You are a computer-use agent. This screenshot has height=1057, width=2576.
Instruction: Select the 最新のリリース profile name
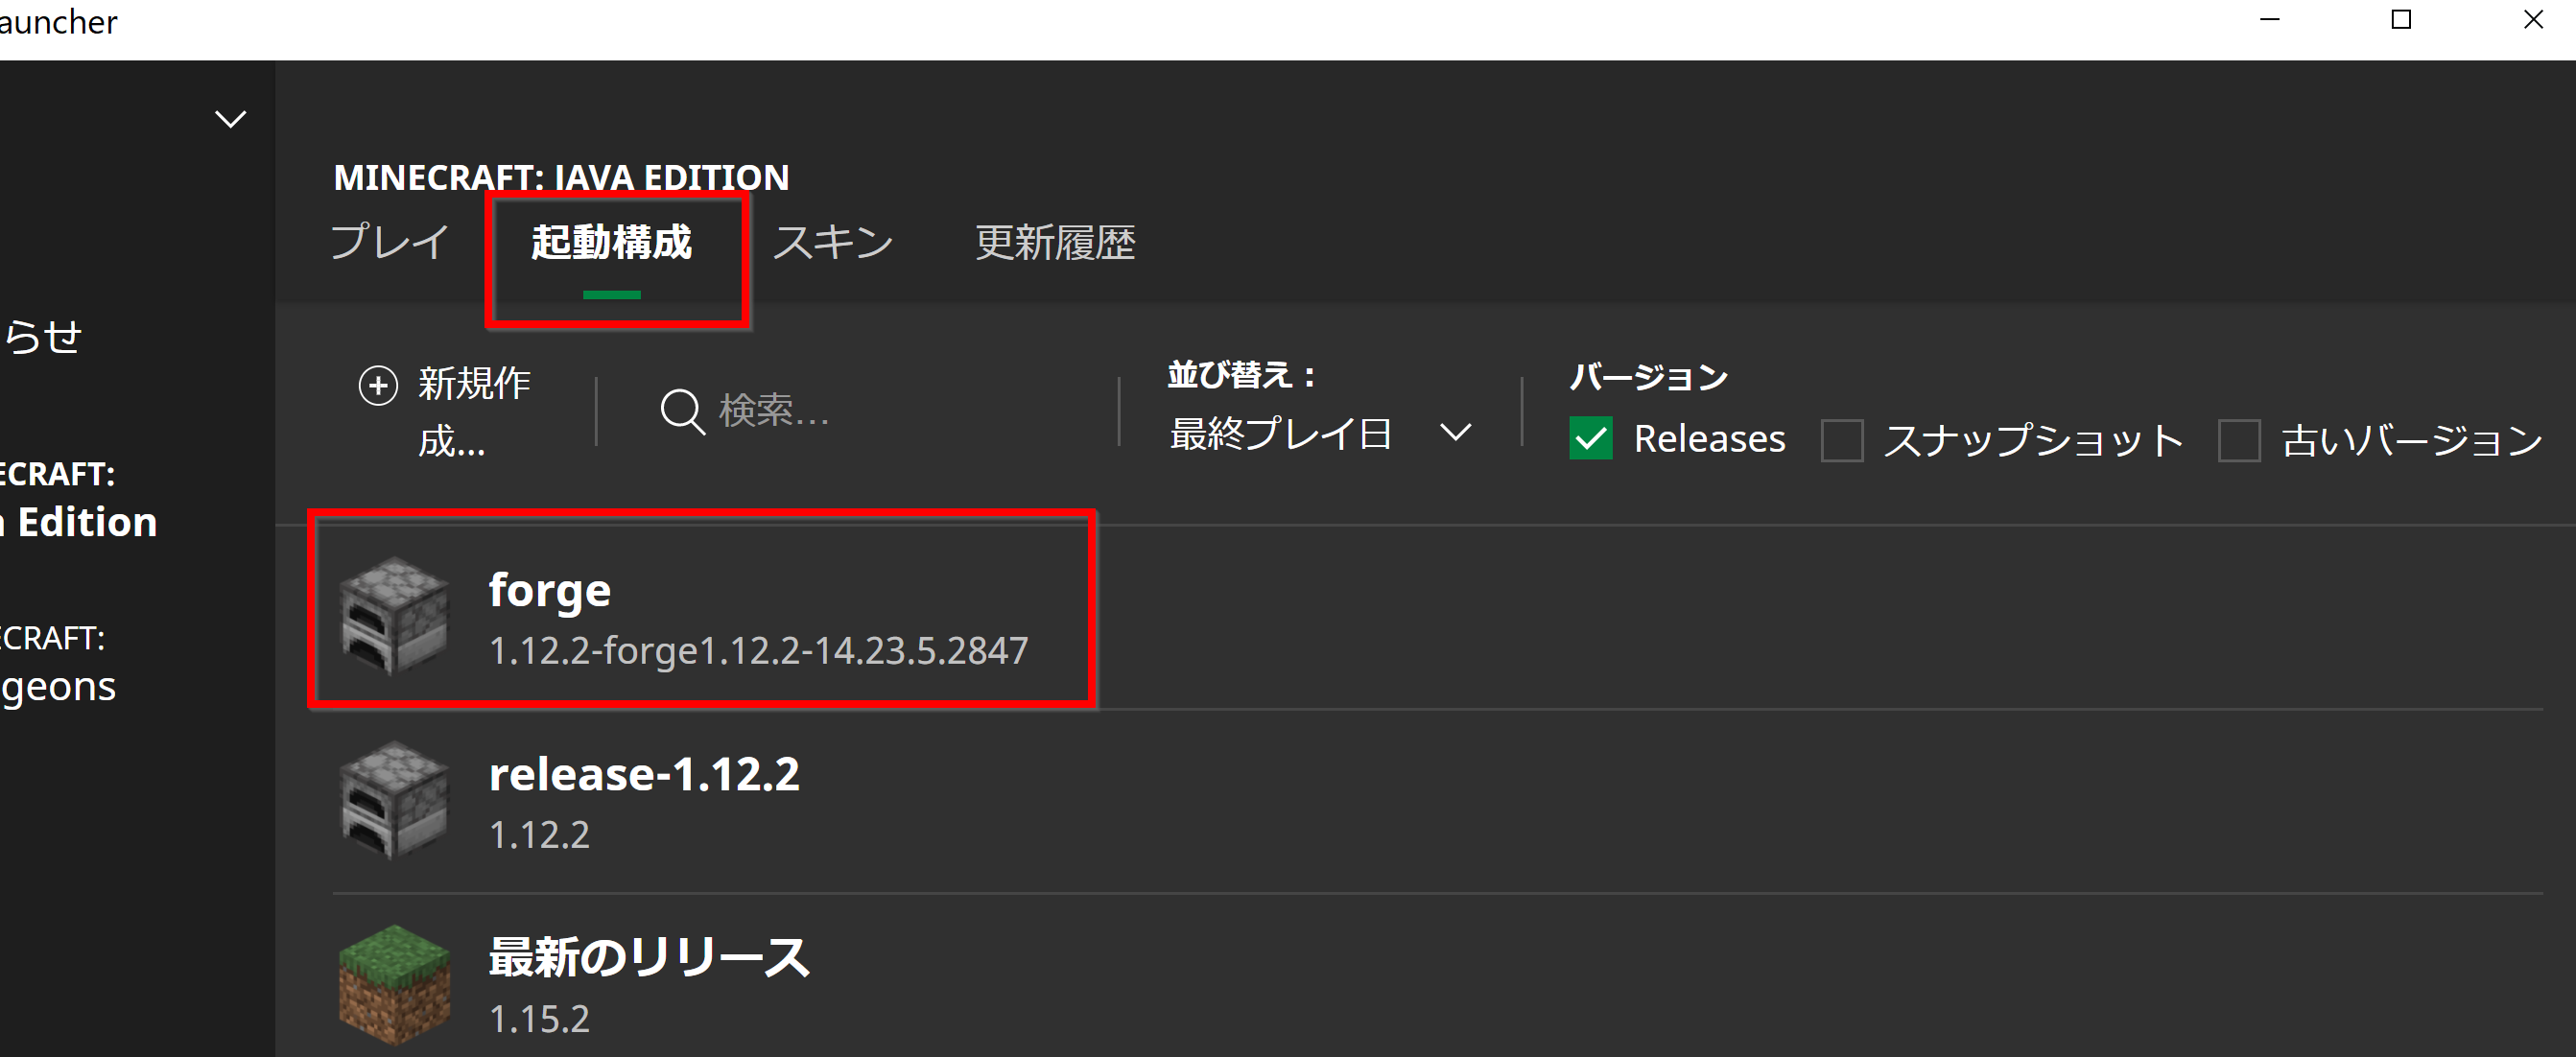click(648, 957)
